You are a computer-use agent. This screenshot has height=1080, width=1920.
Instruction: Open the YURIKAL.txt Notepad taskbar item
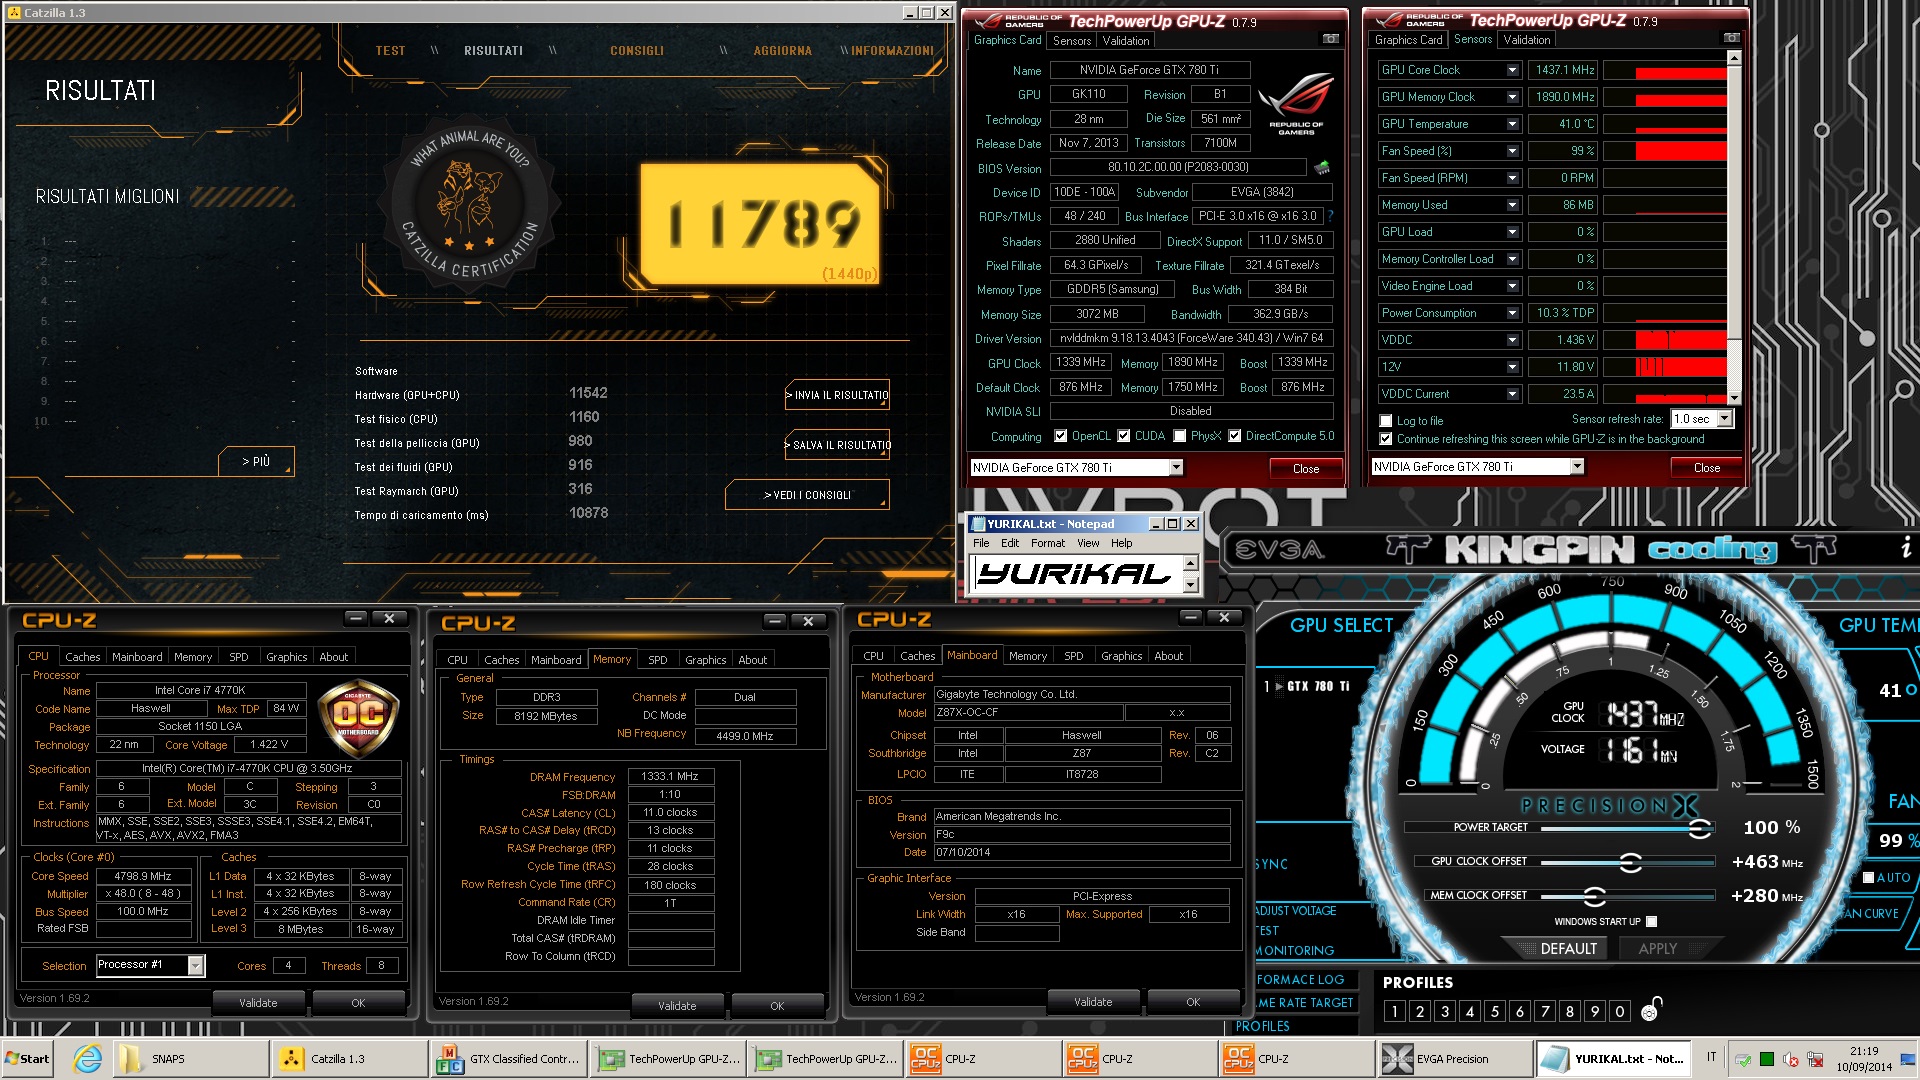coord(1613,1059)
